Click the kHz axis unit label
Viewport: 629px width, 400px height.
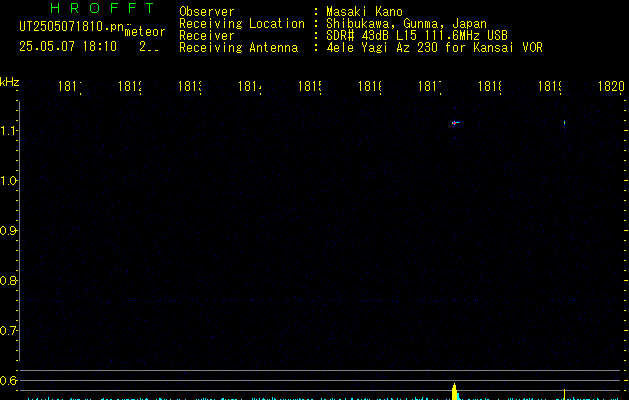click(x=10, y=82)
